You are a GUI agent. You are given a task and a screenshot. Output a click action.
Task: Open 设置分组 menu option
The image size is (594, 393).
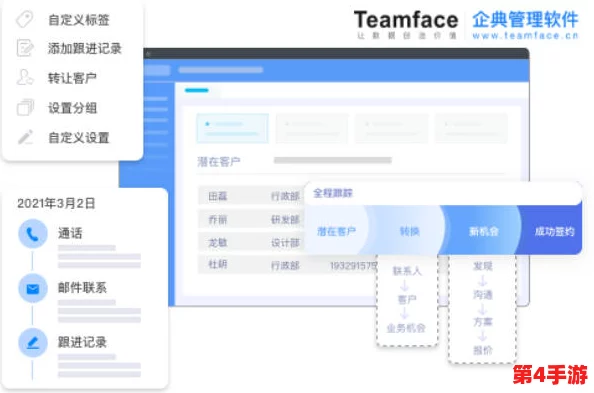[x=72, y=108]
